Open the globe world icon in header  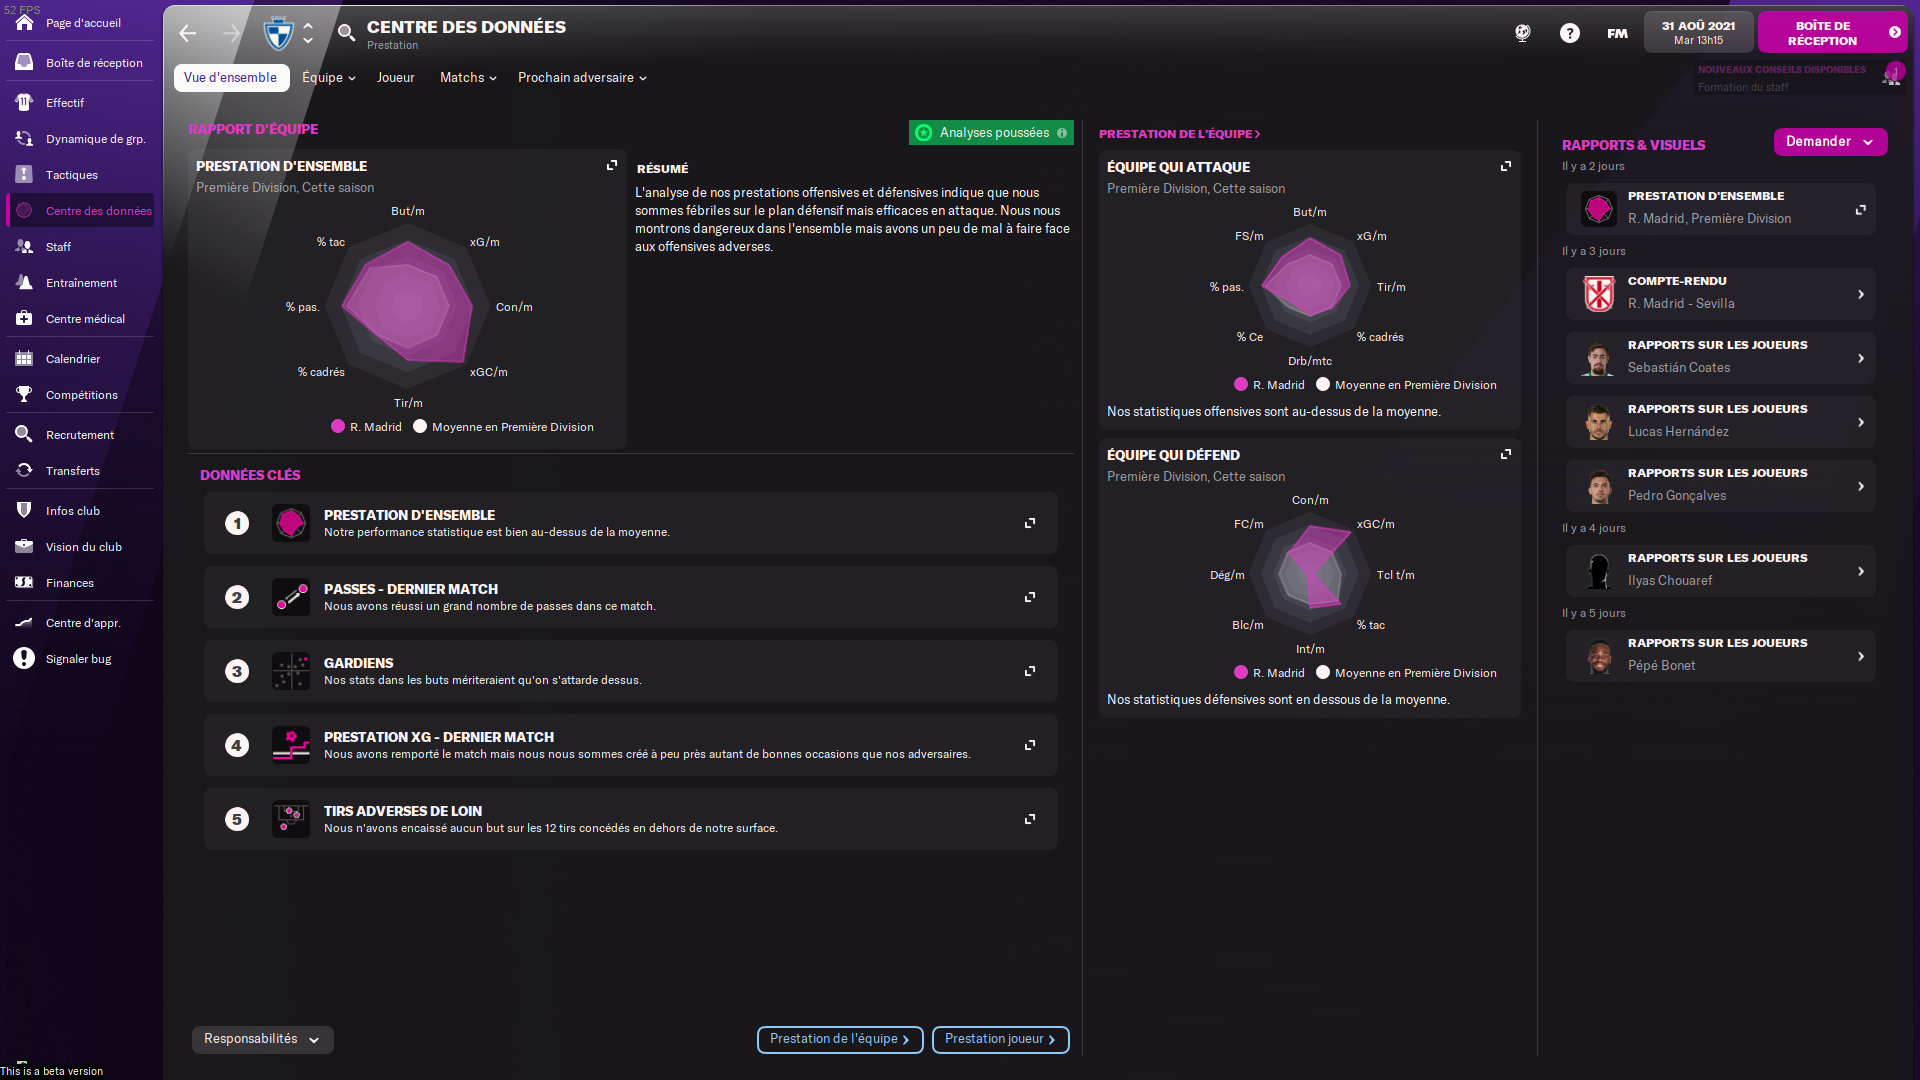pos(1522,33)
